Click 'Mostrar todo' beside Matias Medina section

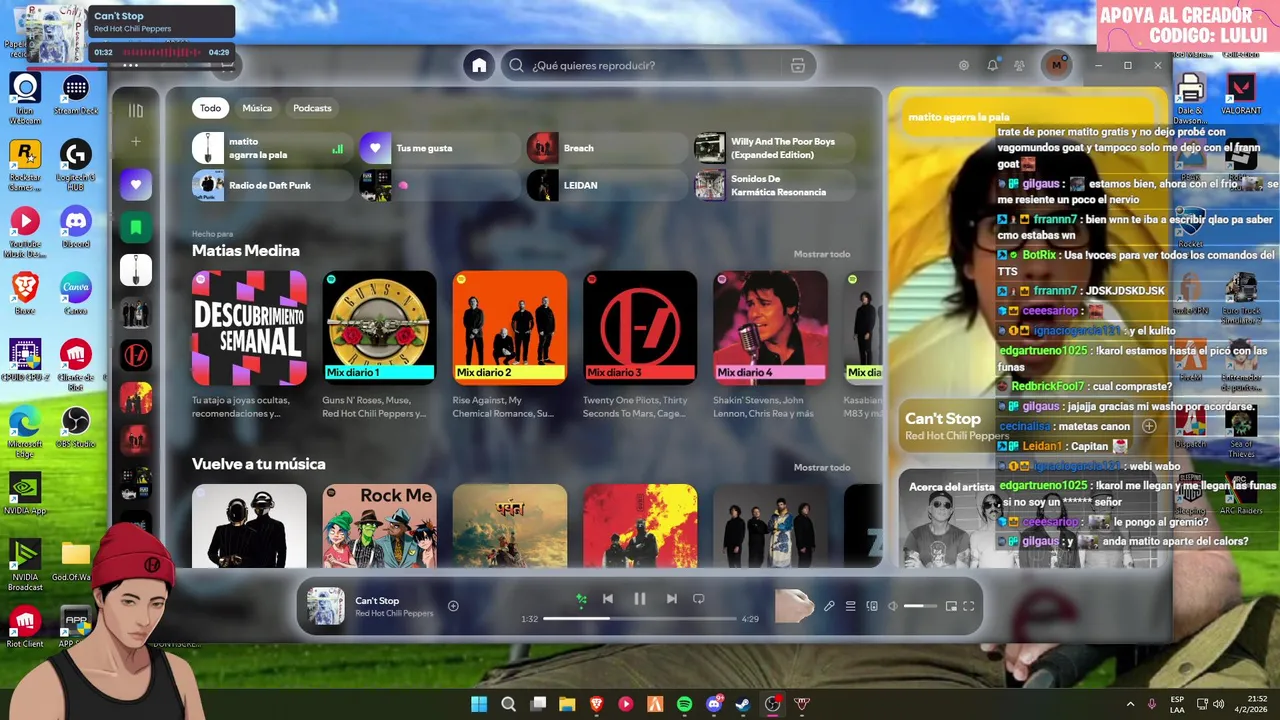tap(822, 254)
